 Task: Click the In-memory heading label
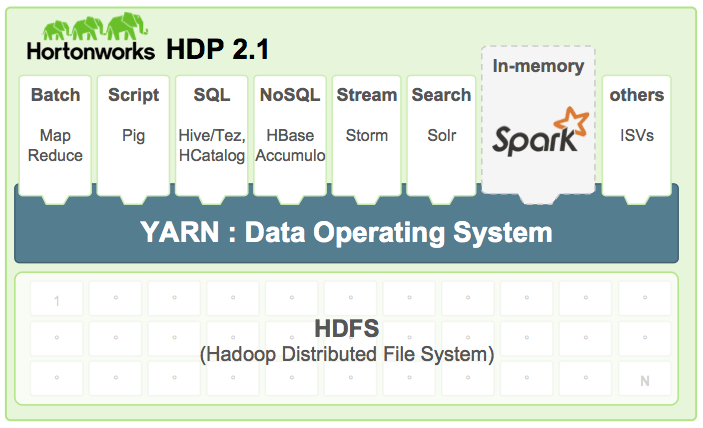pyautogui.click(x=538, y=67)
